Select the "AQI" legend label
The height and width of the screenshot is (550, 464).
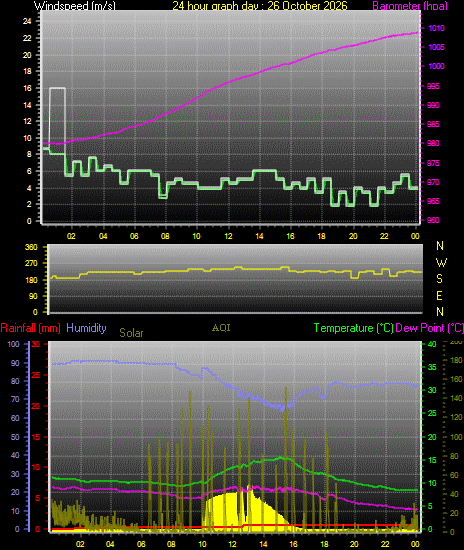click(x=221, y=328)
